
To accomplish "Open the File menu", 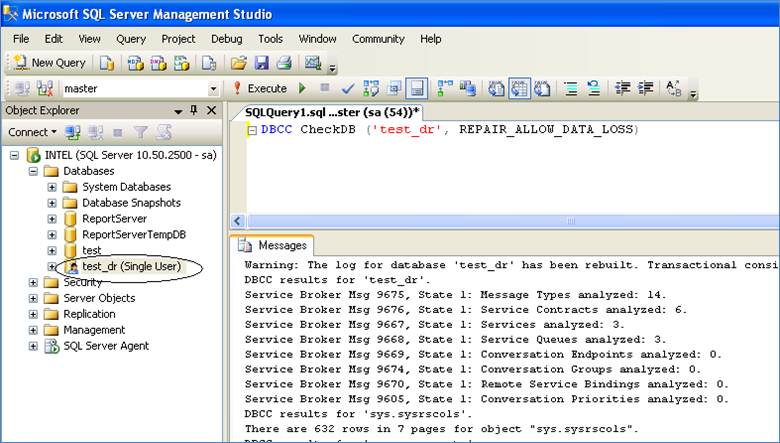I will pyautogui.click(x=21, y=39).
